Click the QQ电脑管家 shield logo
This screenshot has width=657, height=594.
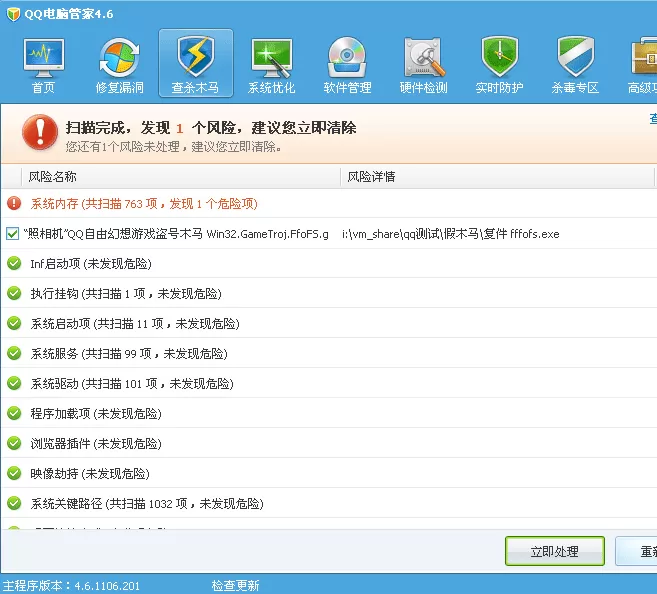(13, 14)
